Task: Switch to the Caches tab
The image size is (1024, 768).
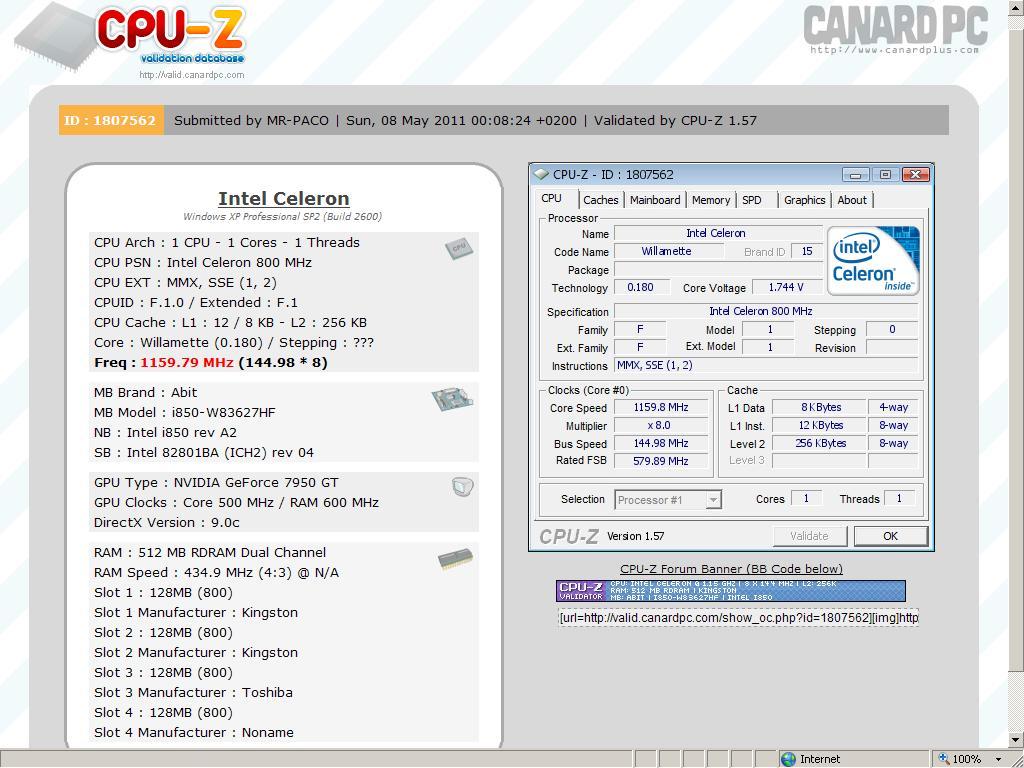Action: [x=601, y=200]
